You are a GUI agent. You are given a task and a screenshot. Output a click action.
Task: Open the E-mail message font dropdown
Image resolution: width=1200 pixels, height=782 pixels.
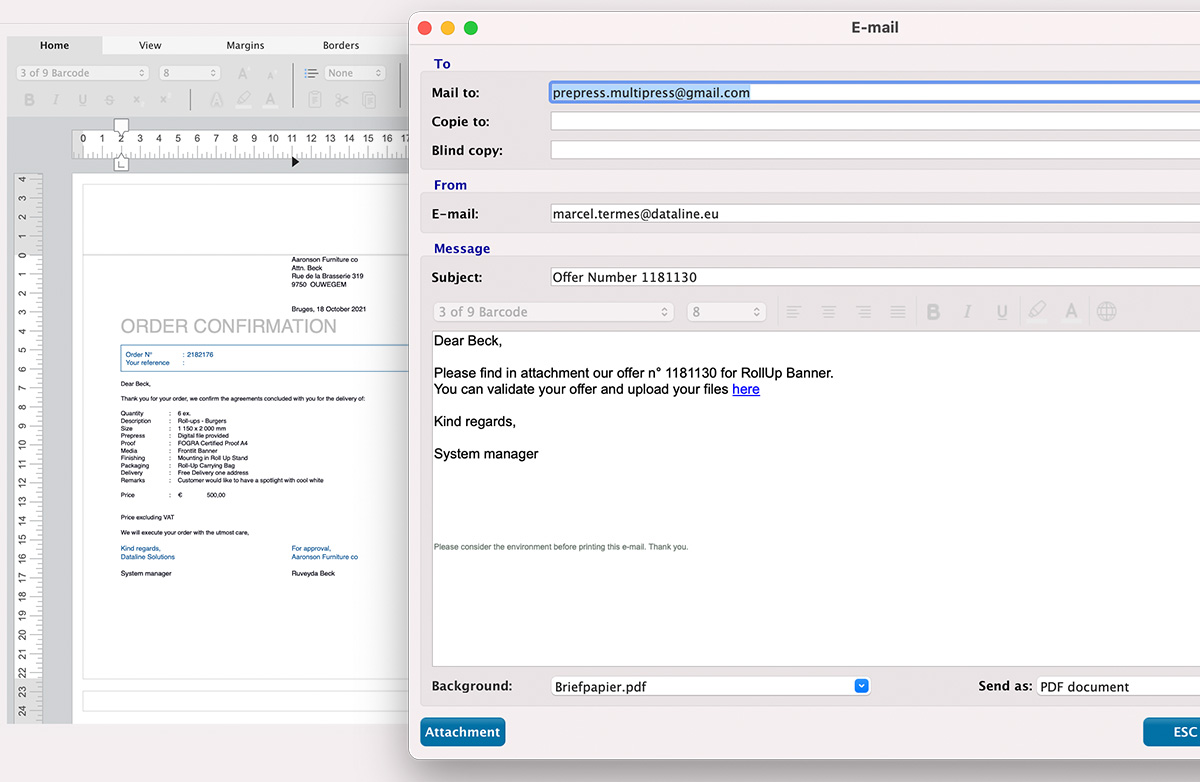pos(554,312)
